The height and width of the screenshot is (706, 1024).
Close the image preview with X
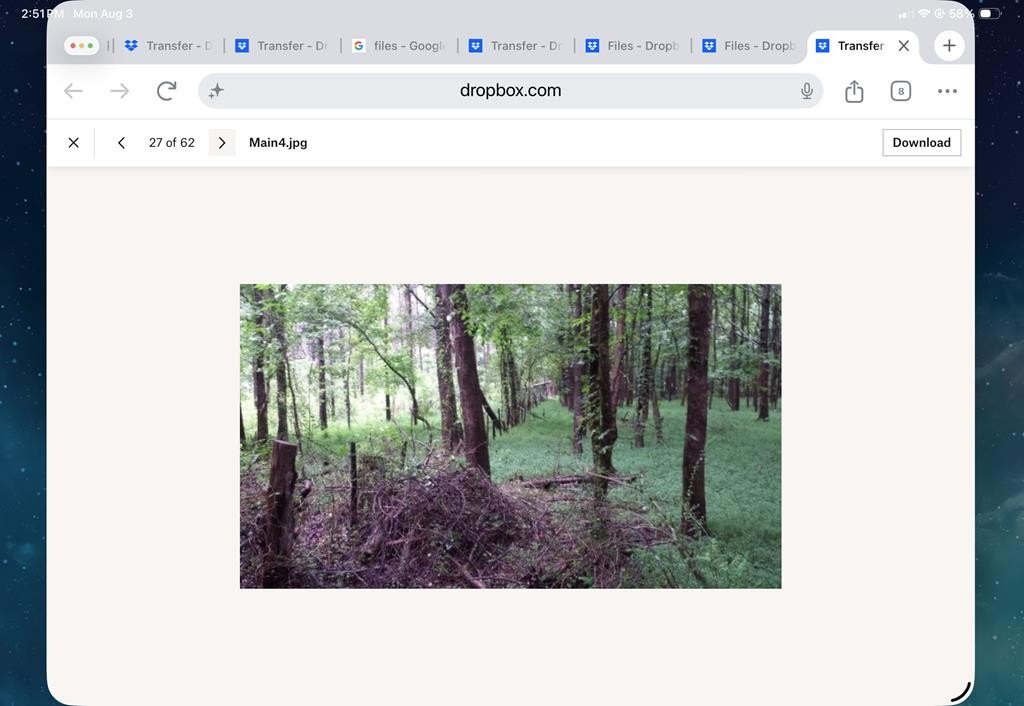tap(74, 142)
